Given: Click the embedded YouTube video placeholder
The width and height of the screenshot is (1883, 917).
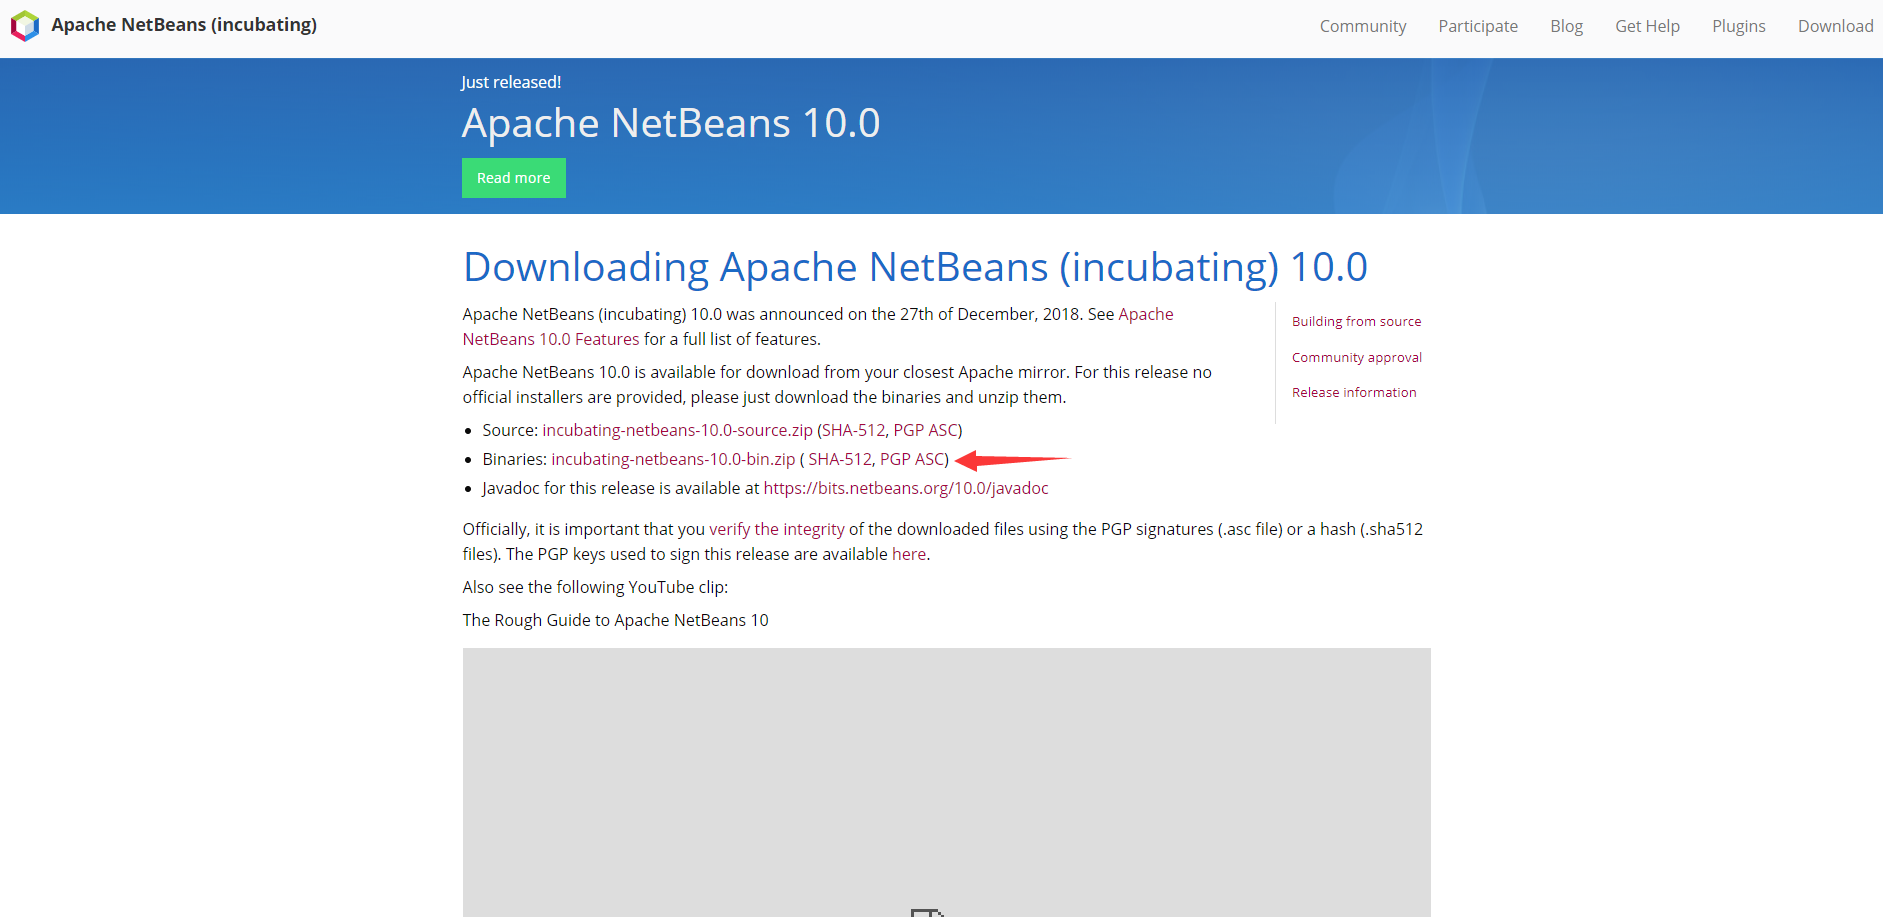Looking at the screenshot, I should (x=946, y=782).
